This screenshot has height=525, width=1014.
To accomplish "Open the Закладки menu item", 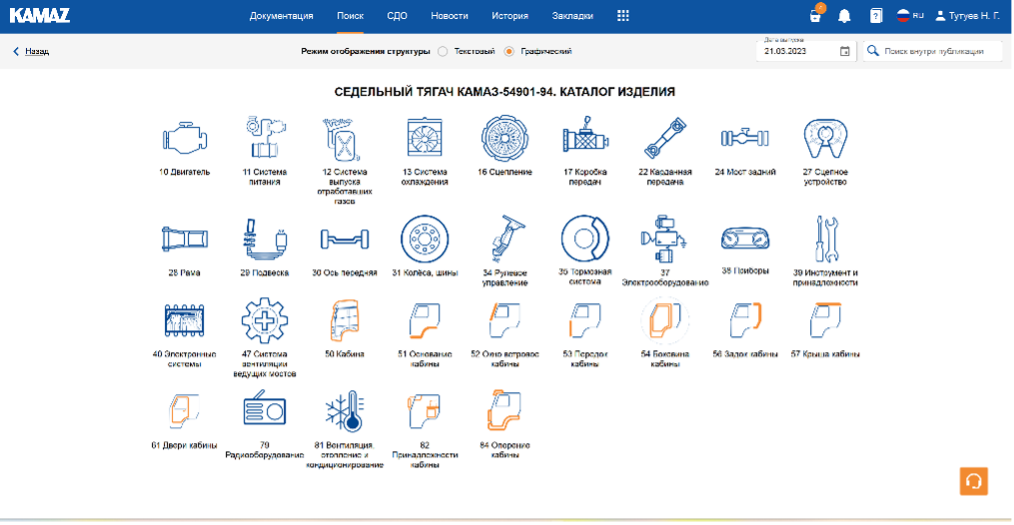I will pyautogui.click(x=572, y=16).
